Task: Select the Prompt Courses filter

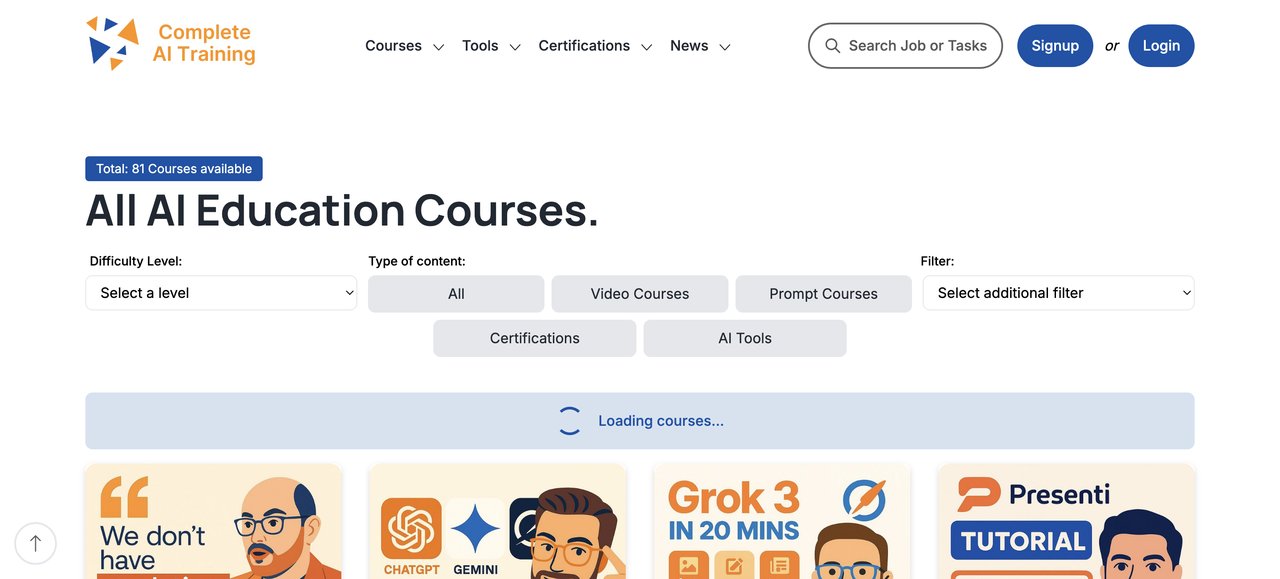Action: tap(823, 294)
